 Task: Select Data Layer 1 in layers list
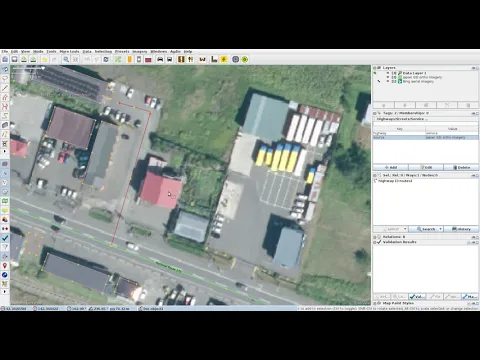414,73
